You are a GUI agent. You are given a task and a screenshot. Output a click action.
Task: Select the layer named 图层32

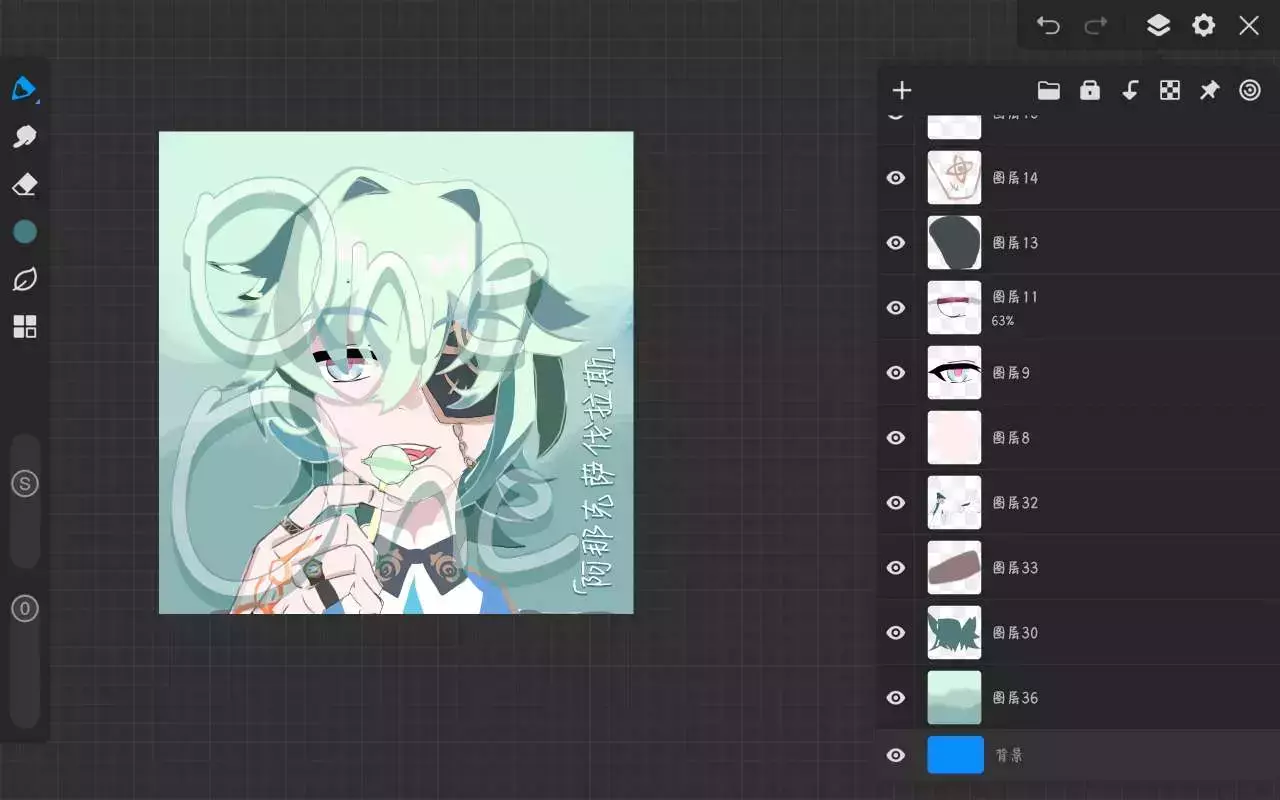(x=1015, y=503)
